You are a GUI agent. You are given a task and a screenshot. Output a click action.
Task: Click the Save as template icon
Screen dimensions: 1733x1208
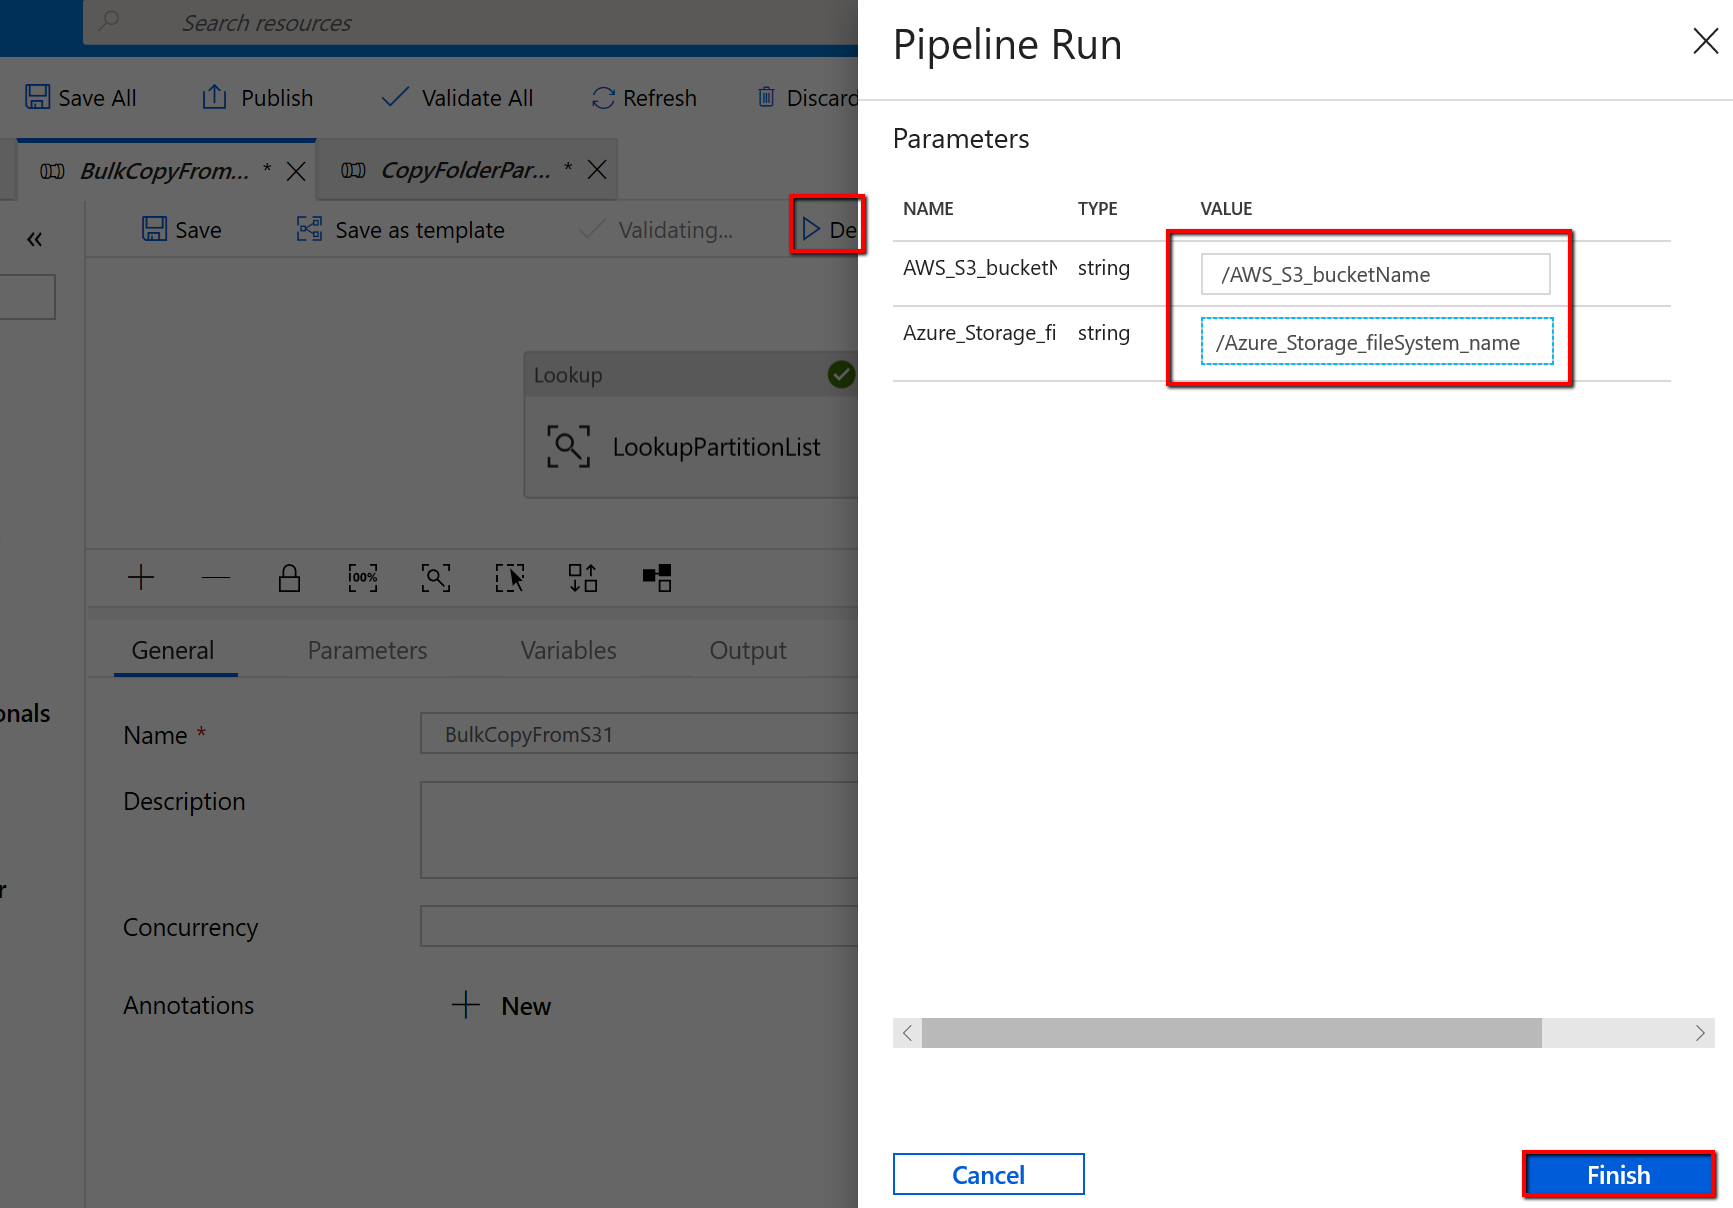(x=309, y=229)
